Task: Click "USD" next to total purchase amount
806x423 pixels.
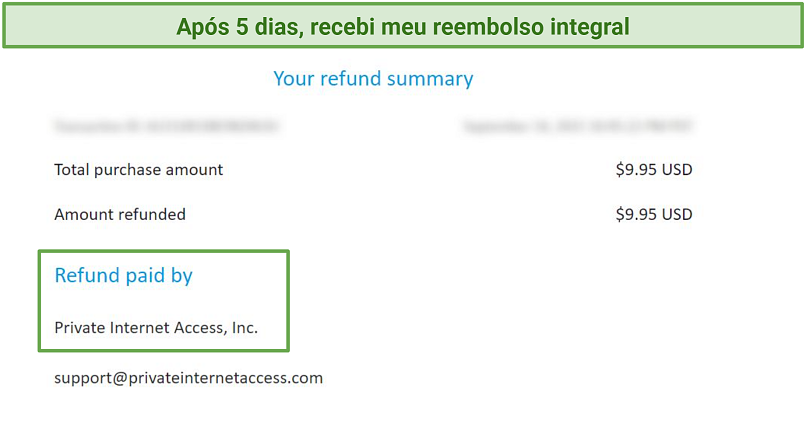Action: click(x=677, y=170)
